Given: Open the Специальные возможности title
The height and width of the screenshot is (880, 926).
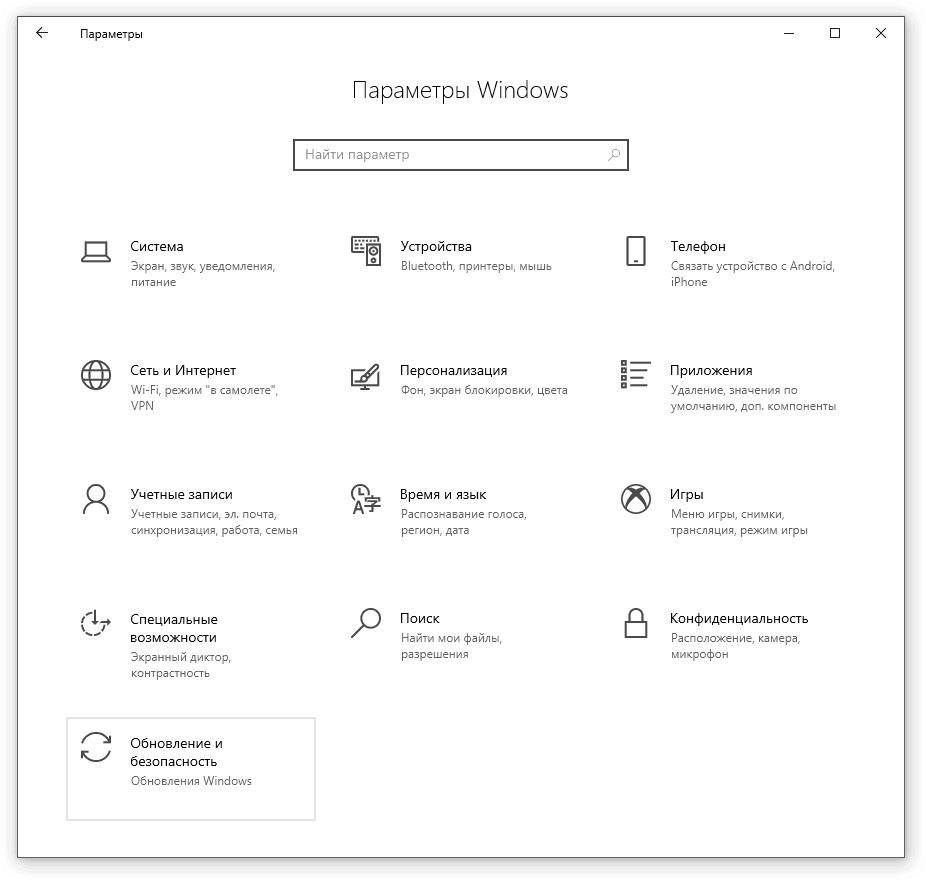Looking at the screenshot, I should click(x=174, y=628).
